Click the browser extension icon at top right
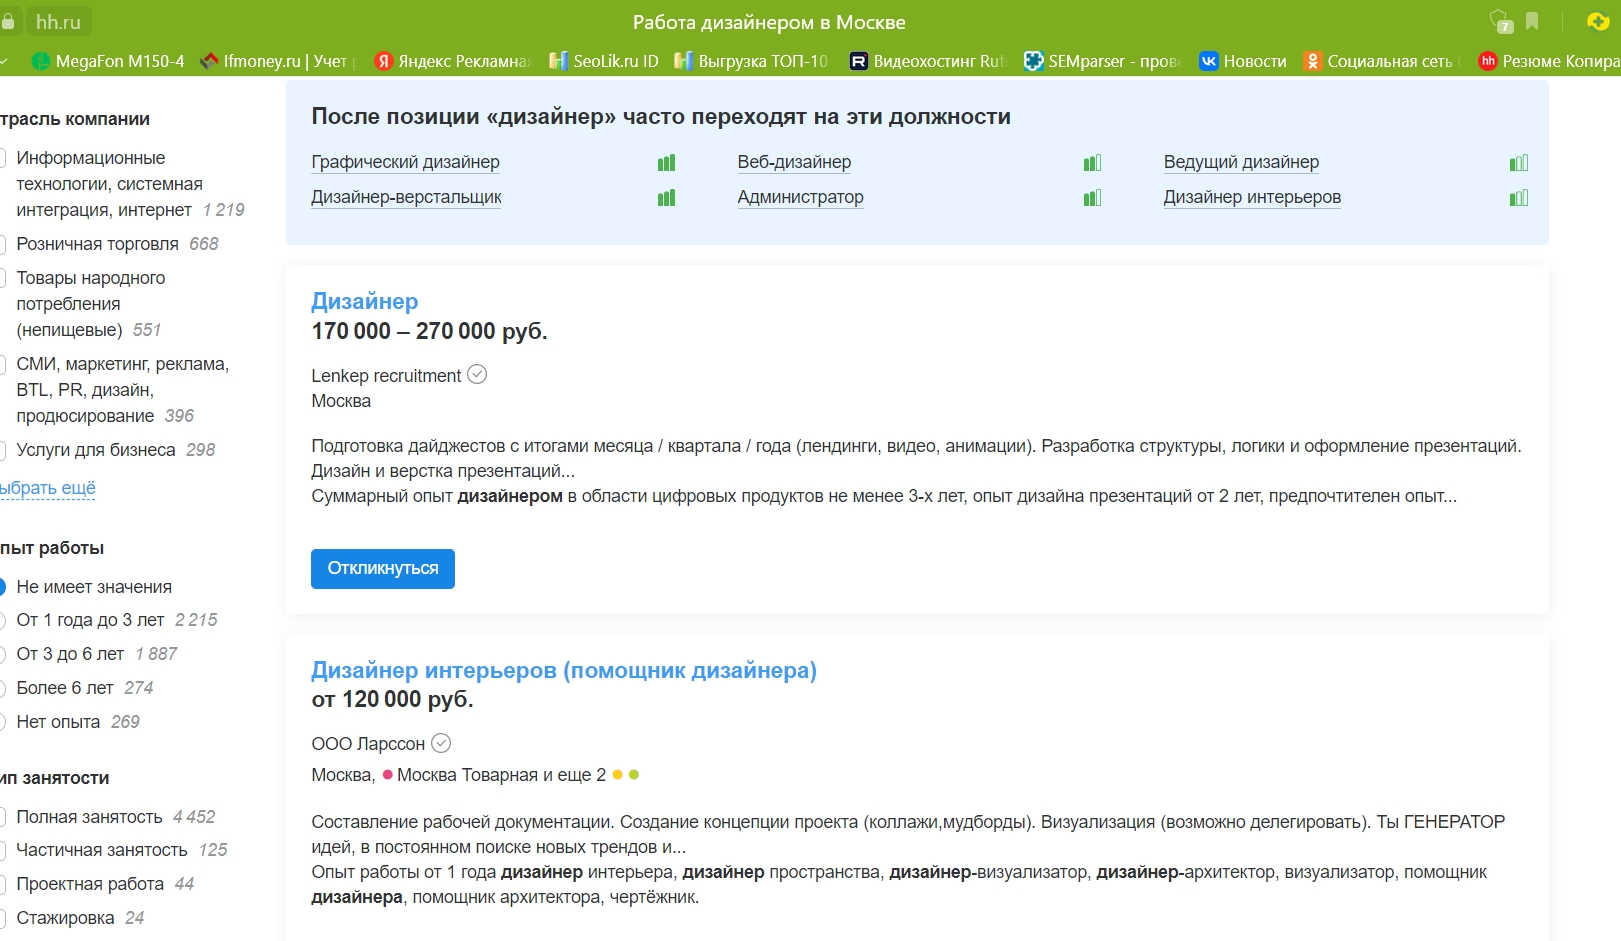This screenshot has height=941, width=1621. (x=1598, y=21)
